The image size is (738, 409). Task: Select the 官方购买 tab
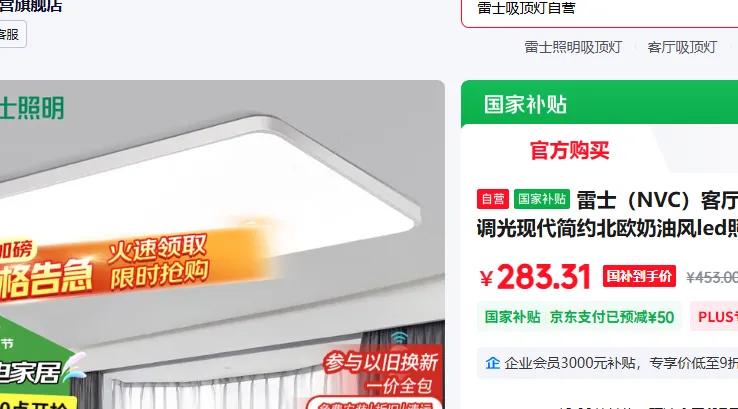click(570, 151)
